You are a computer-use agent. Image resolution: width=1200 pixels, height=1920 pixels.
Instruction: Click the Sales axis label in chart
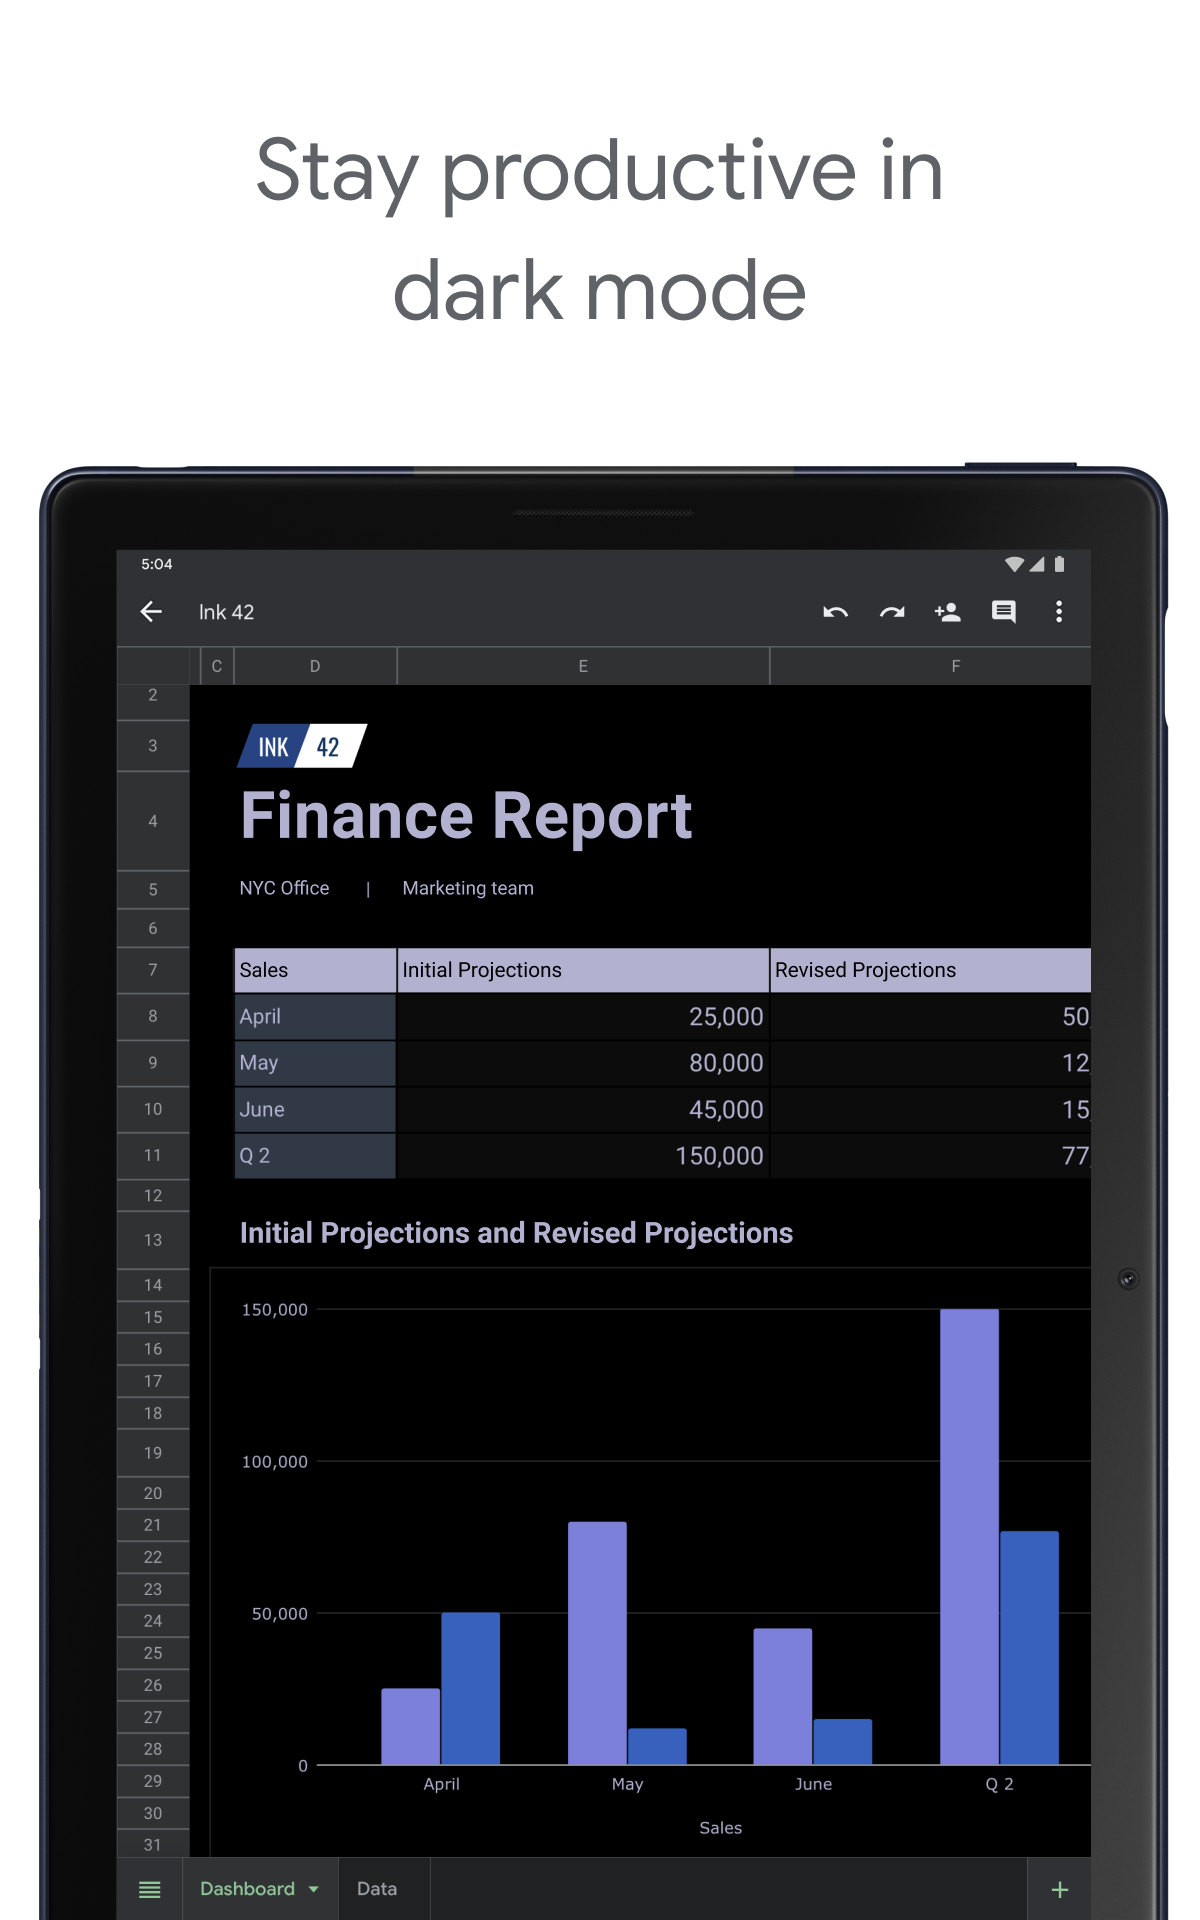pos(720,1828)
